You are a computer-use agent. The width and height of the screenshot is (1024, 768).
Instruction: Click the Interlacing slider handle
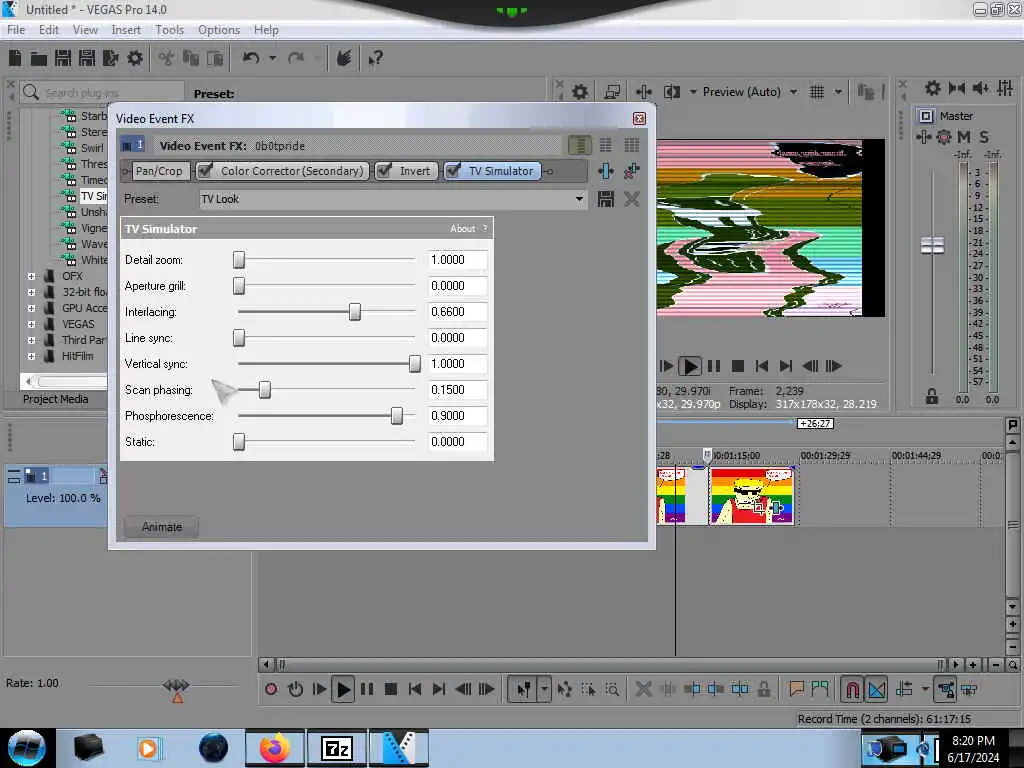pos(355,312)
